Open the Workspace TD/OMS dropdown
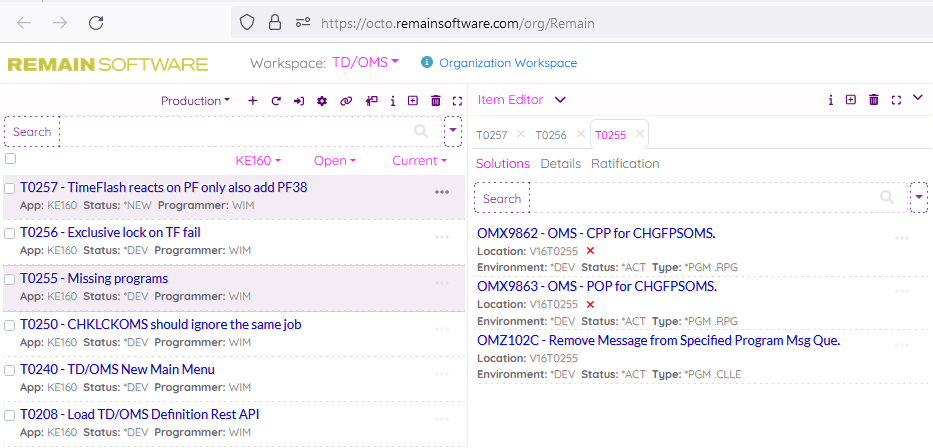The image size is (933, 448). tap(365, 62)
